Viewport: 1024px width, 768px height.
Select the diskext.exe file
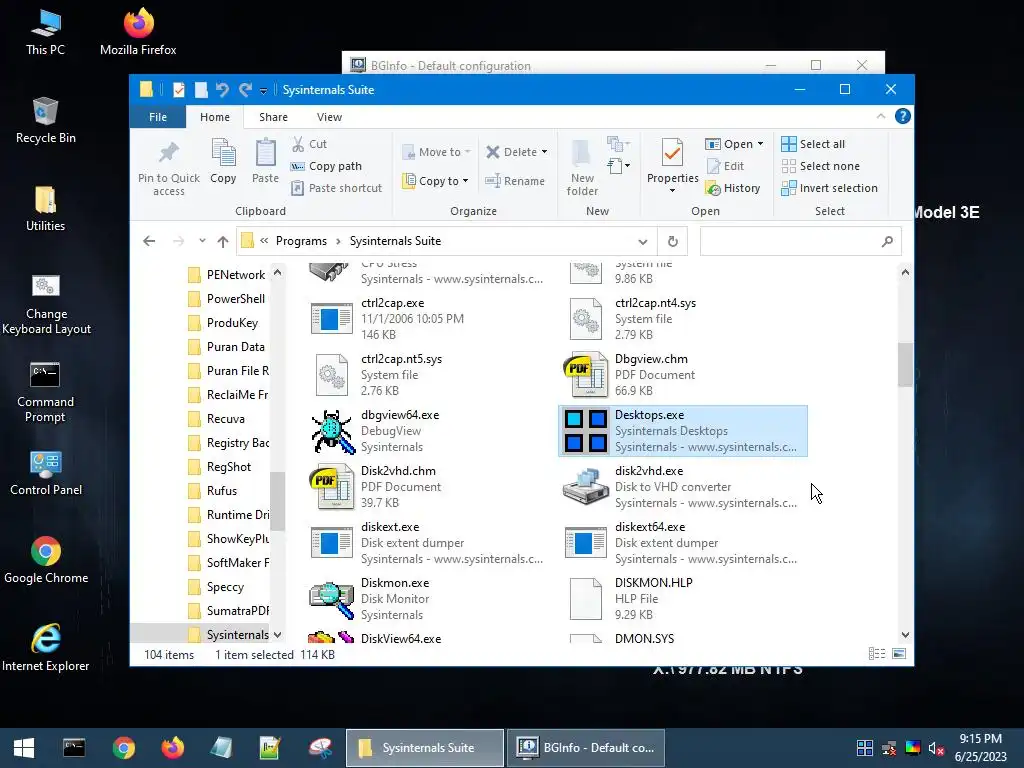[x=428, y=543]
